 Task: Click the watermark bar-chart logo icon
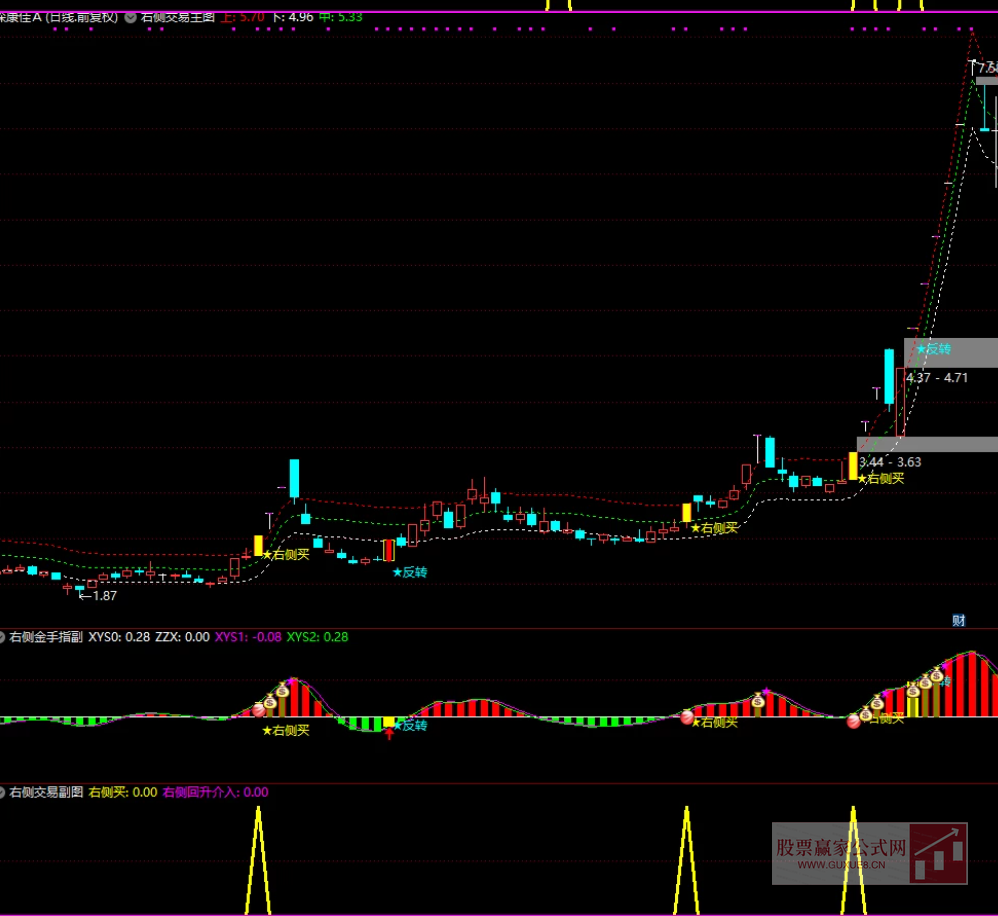[937, 853]
